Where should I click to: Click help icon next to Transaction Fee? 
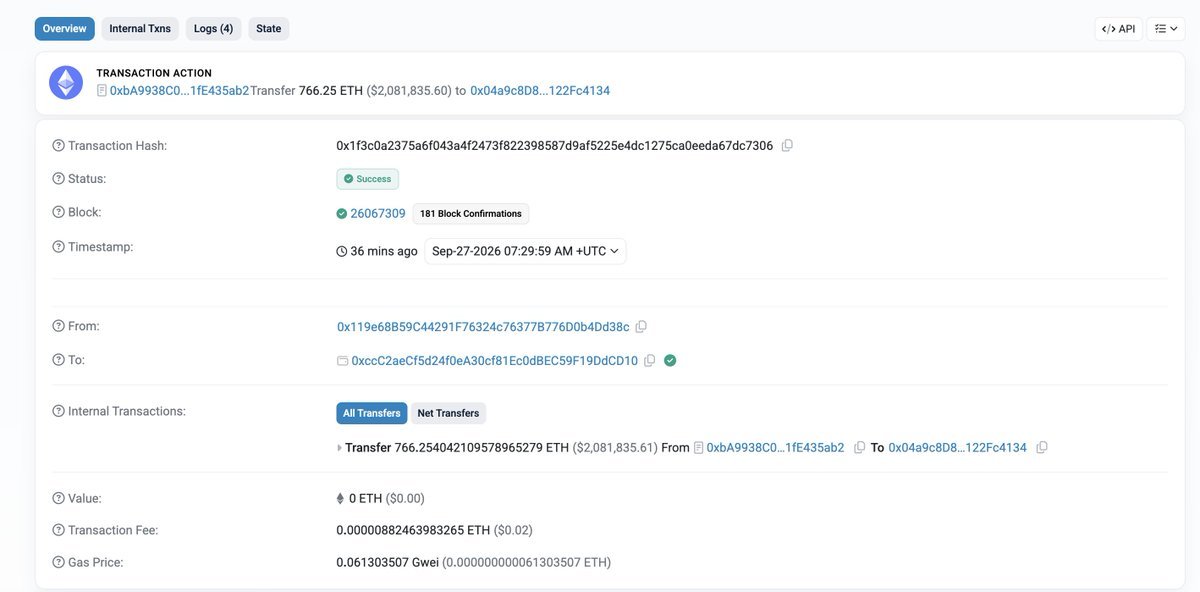pos(58,530)
